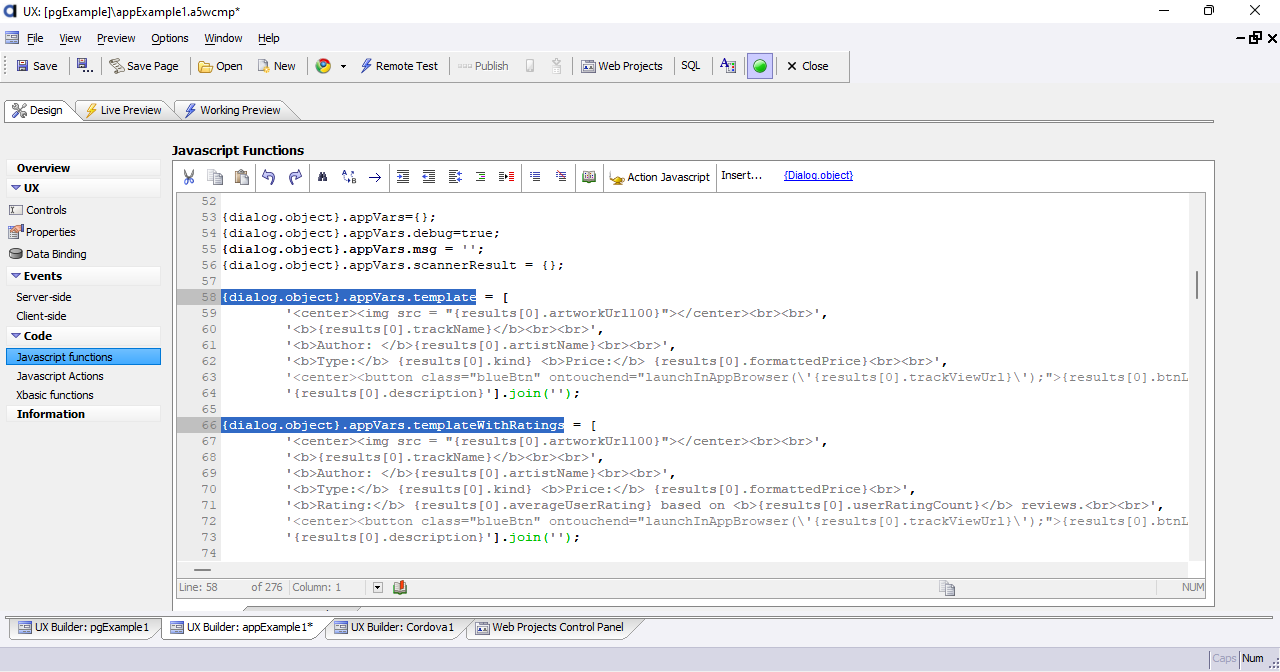1280x672 pixels.
Task: Open the Action Javascript genie builder
Action: click(x=660, y=177)
